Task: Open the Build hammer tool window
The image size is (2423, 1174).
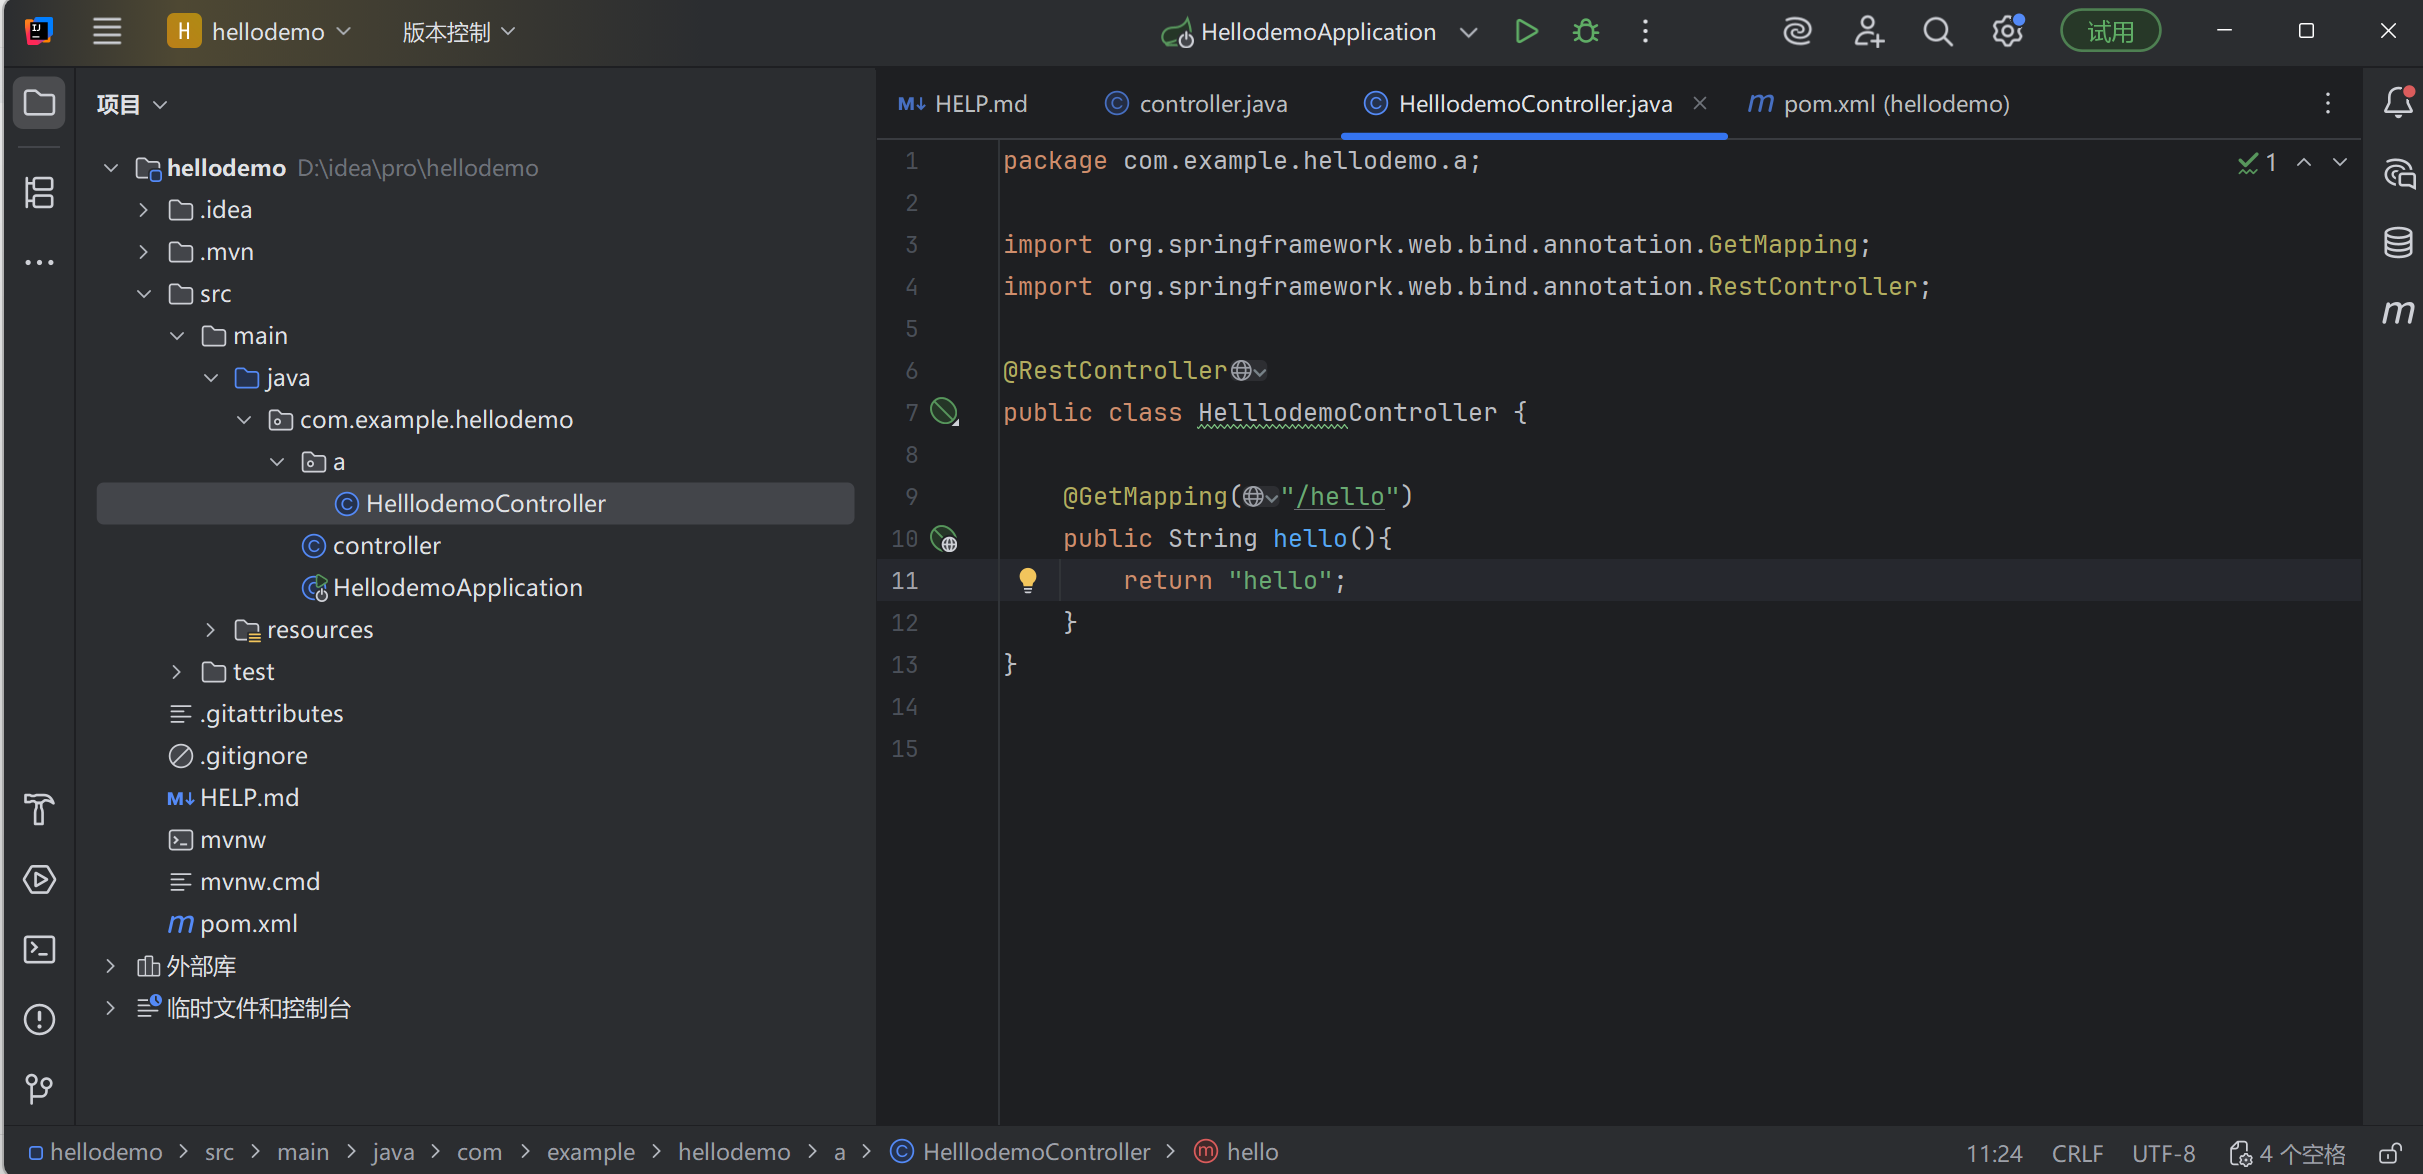Action: coord(39,809)
